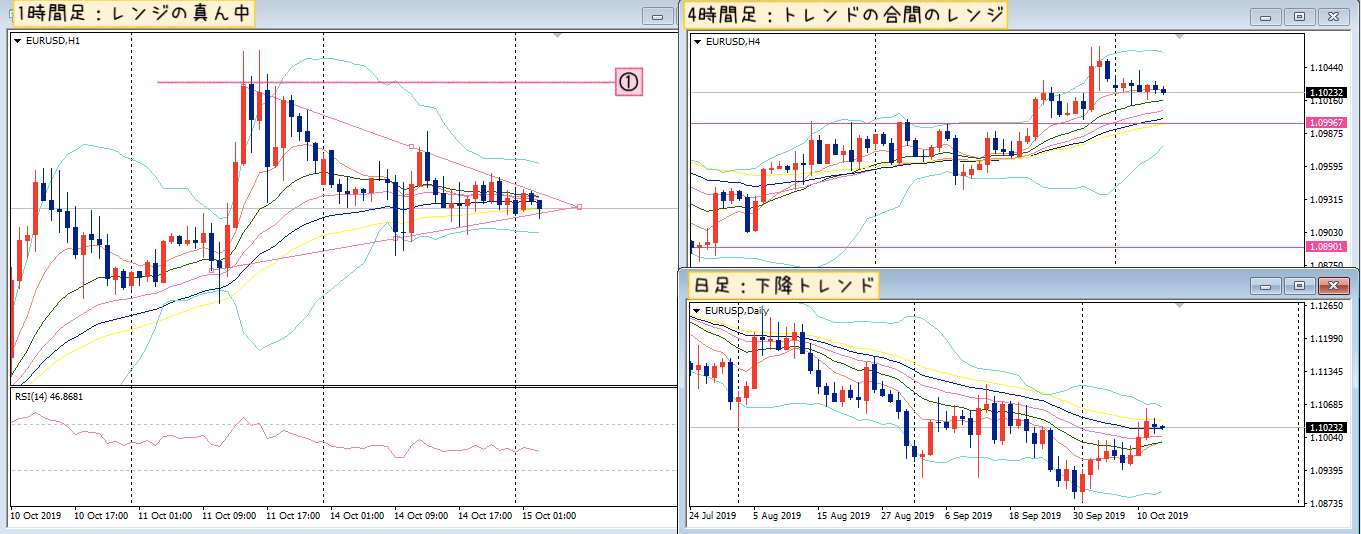The image size is (1361, 534).
Task: Click the chart shift marker in the H4 chart
Action: [x=1180, y=37]
